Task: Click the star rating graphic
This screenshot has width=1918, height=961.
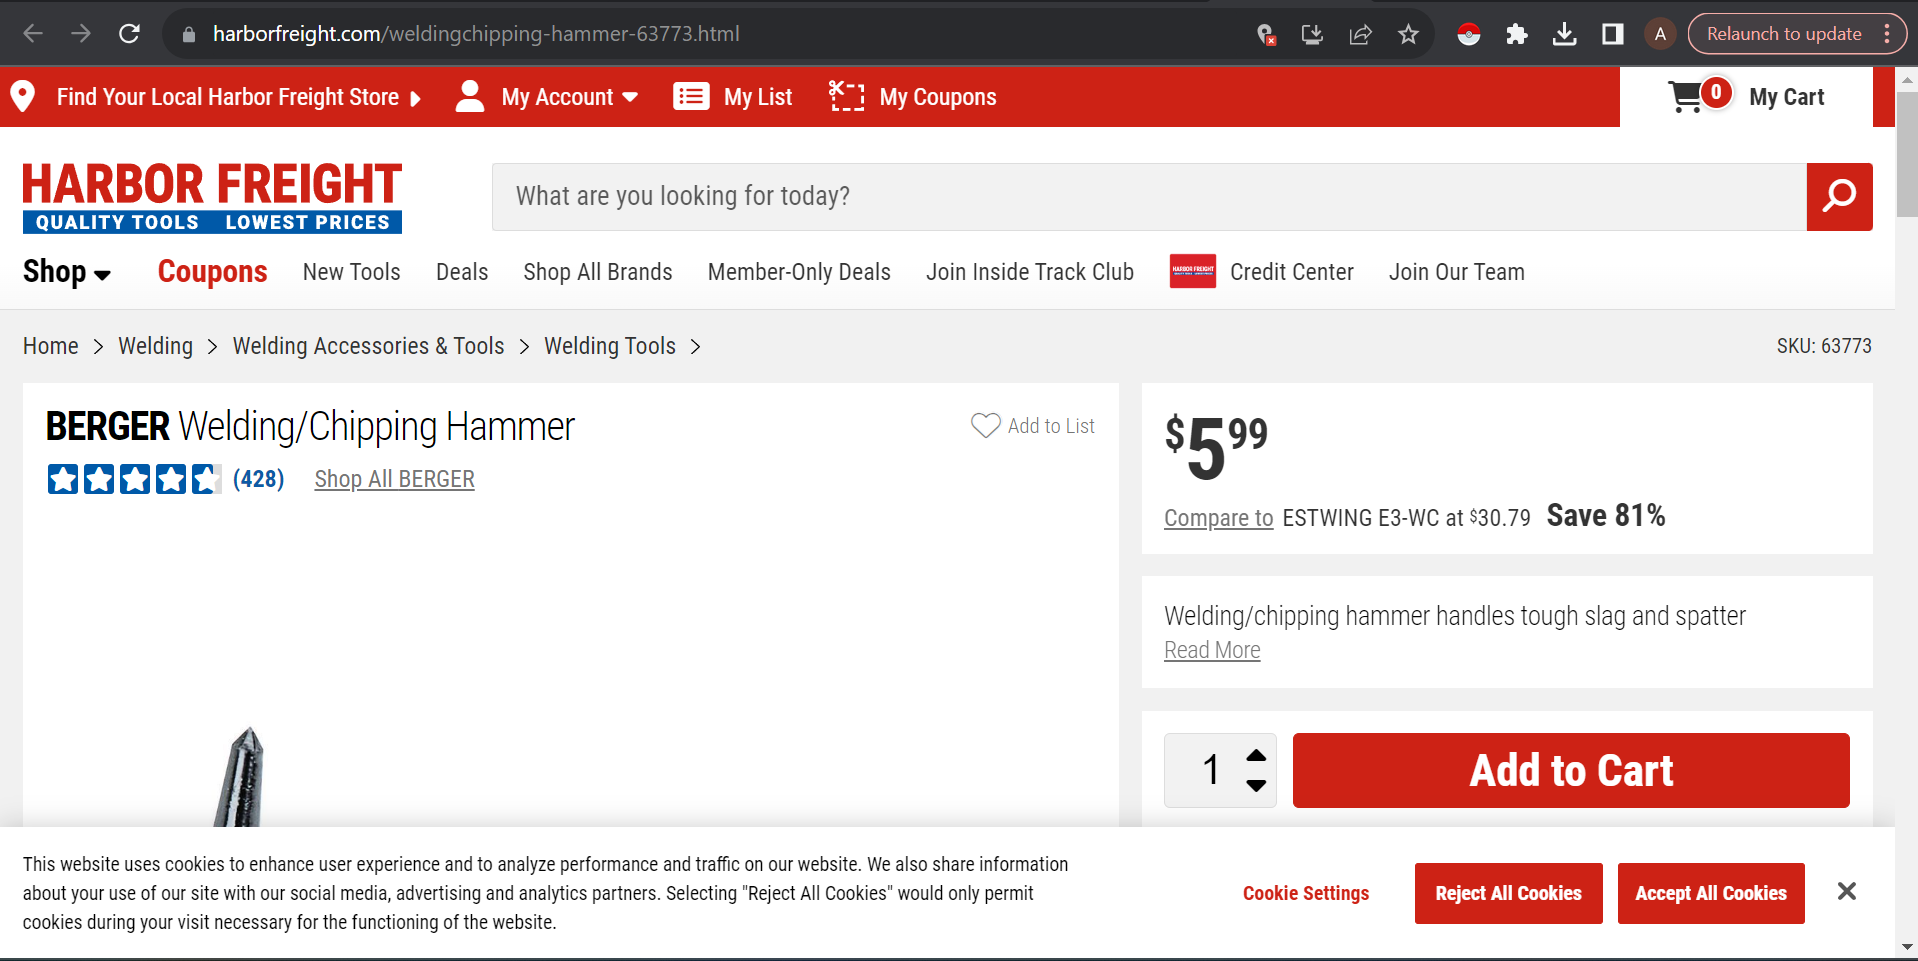Action: coord(135,479)
